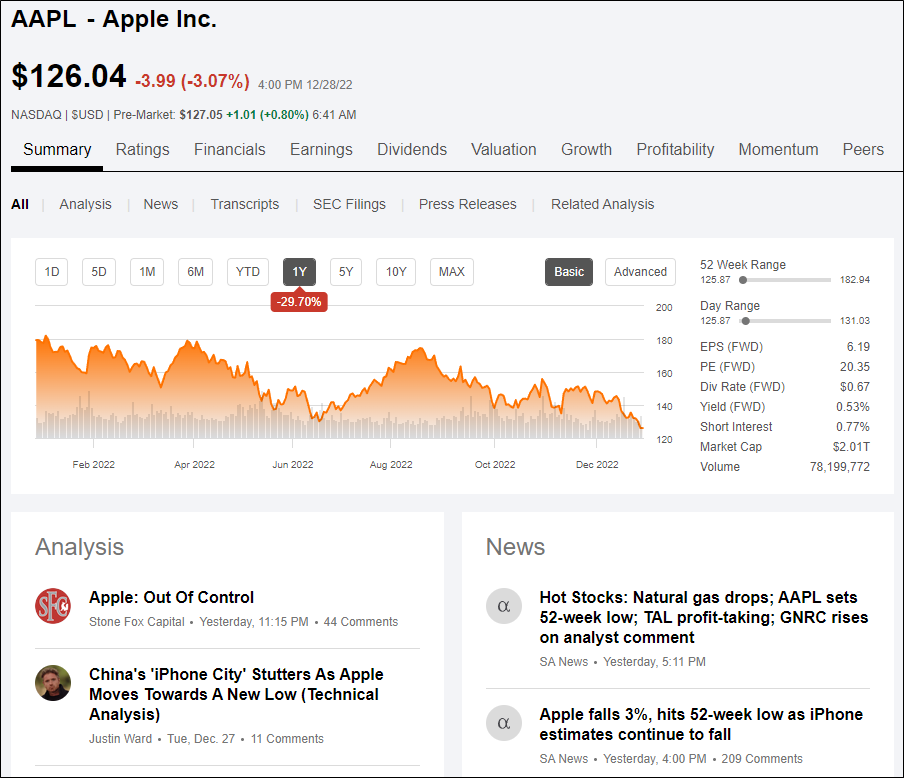This screenshot has height=778, width=904.
Task: Click the AAPL - Apple Inc. title
Action: (x=114, y=19)
